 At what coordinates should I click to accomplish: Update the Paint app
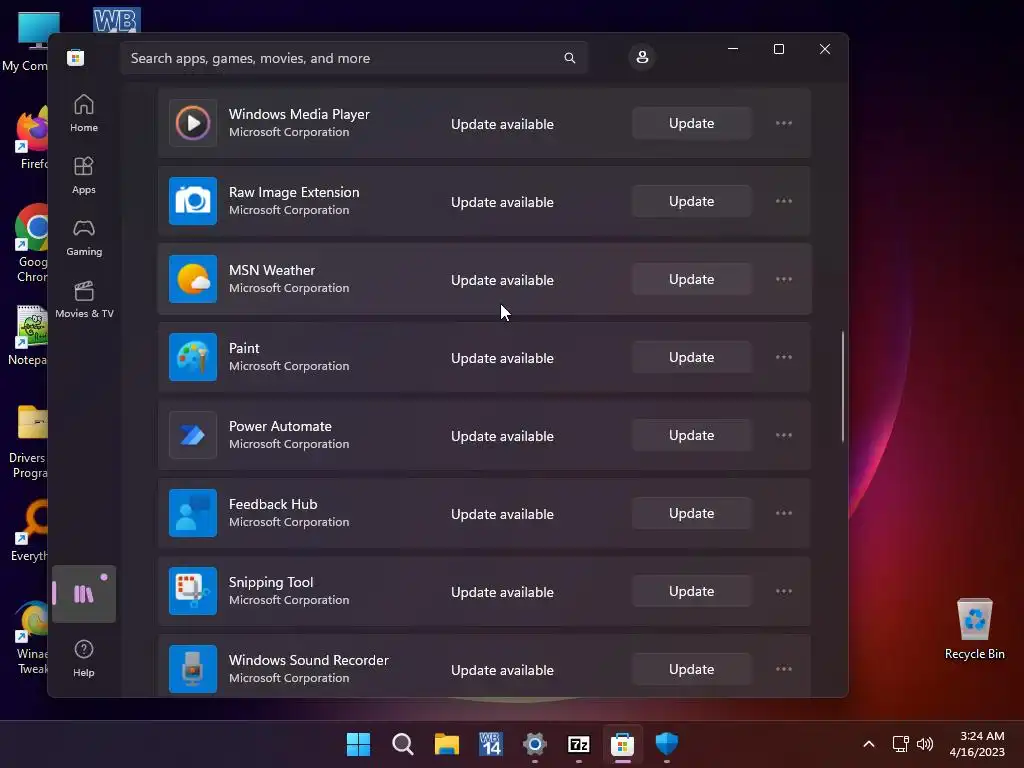pos(692,357)
